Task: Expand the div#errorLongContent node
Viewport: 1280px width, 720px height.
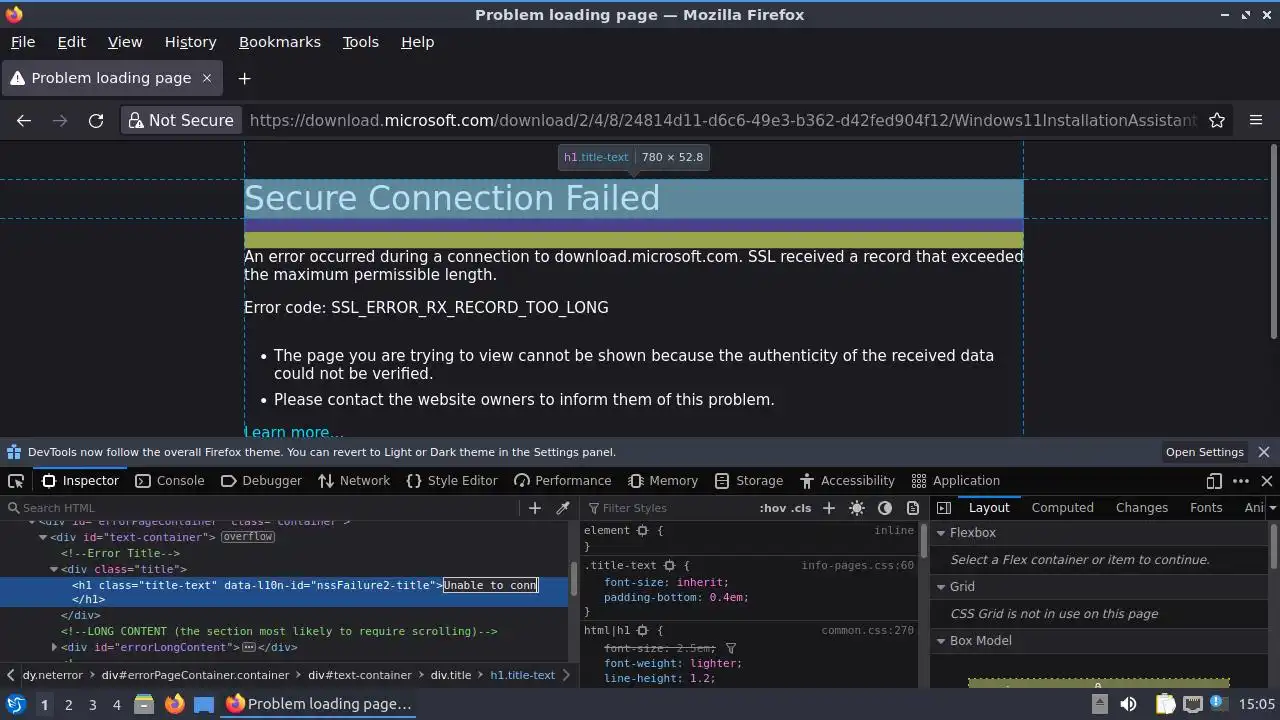Action: pyautogui.click(x=54, y=647)
